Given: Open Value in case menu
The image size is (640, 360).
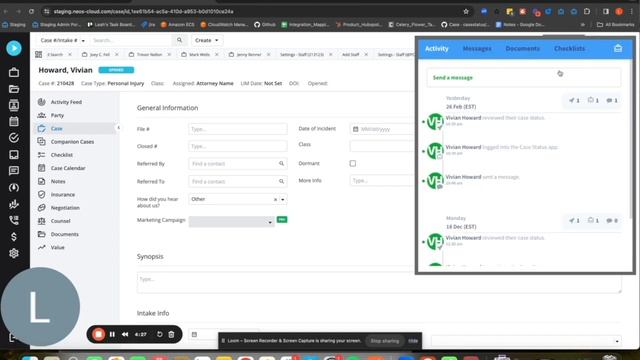Looking at the screenshot, I should pos(57,247).
